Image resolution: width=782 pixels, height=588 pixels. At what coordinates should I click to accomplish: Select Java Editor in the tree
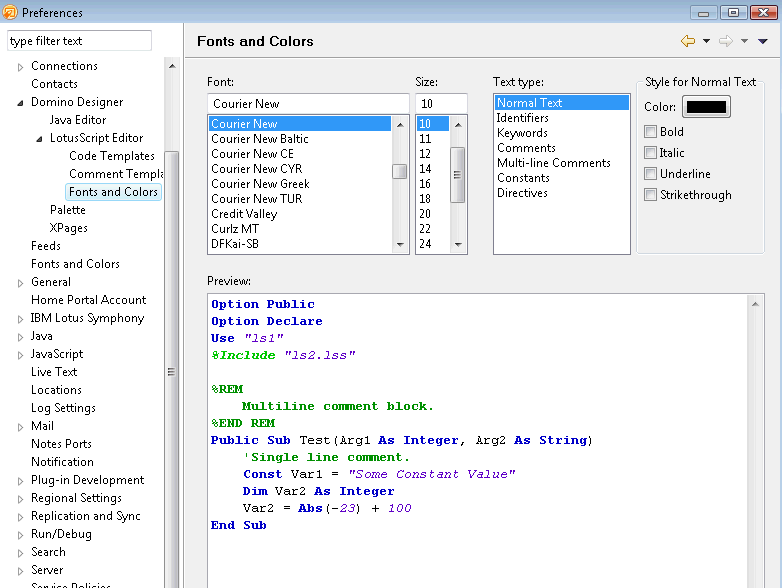(78, 120)
